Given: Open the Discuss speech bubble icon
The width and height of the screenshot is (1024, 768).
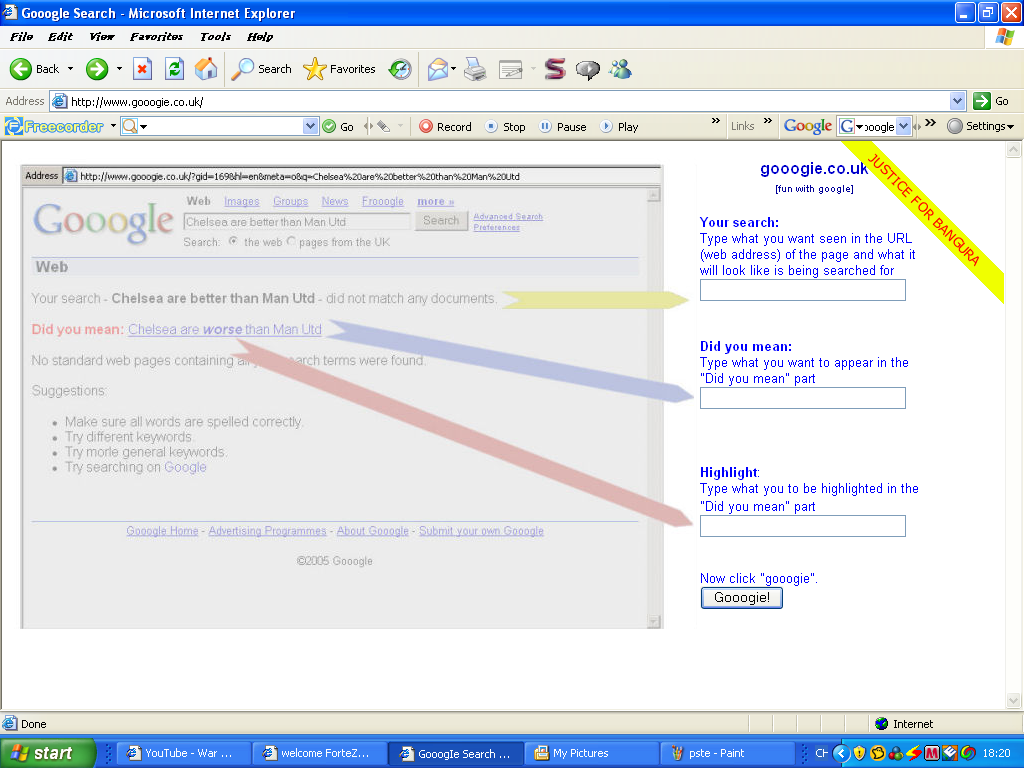Looking at the screenshot, I should [587, 69].
